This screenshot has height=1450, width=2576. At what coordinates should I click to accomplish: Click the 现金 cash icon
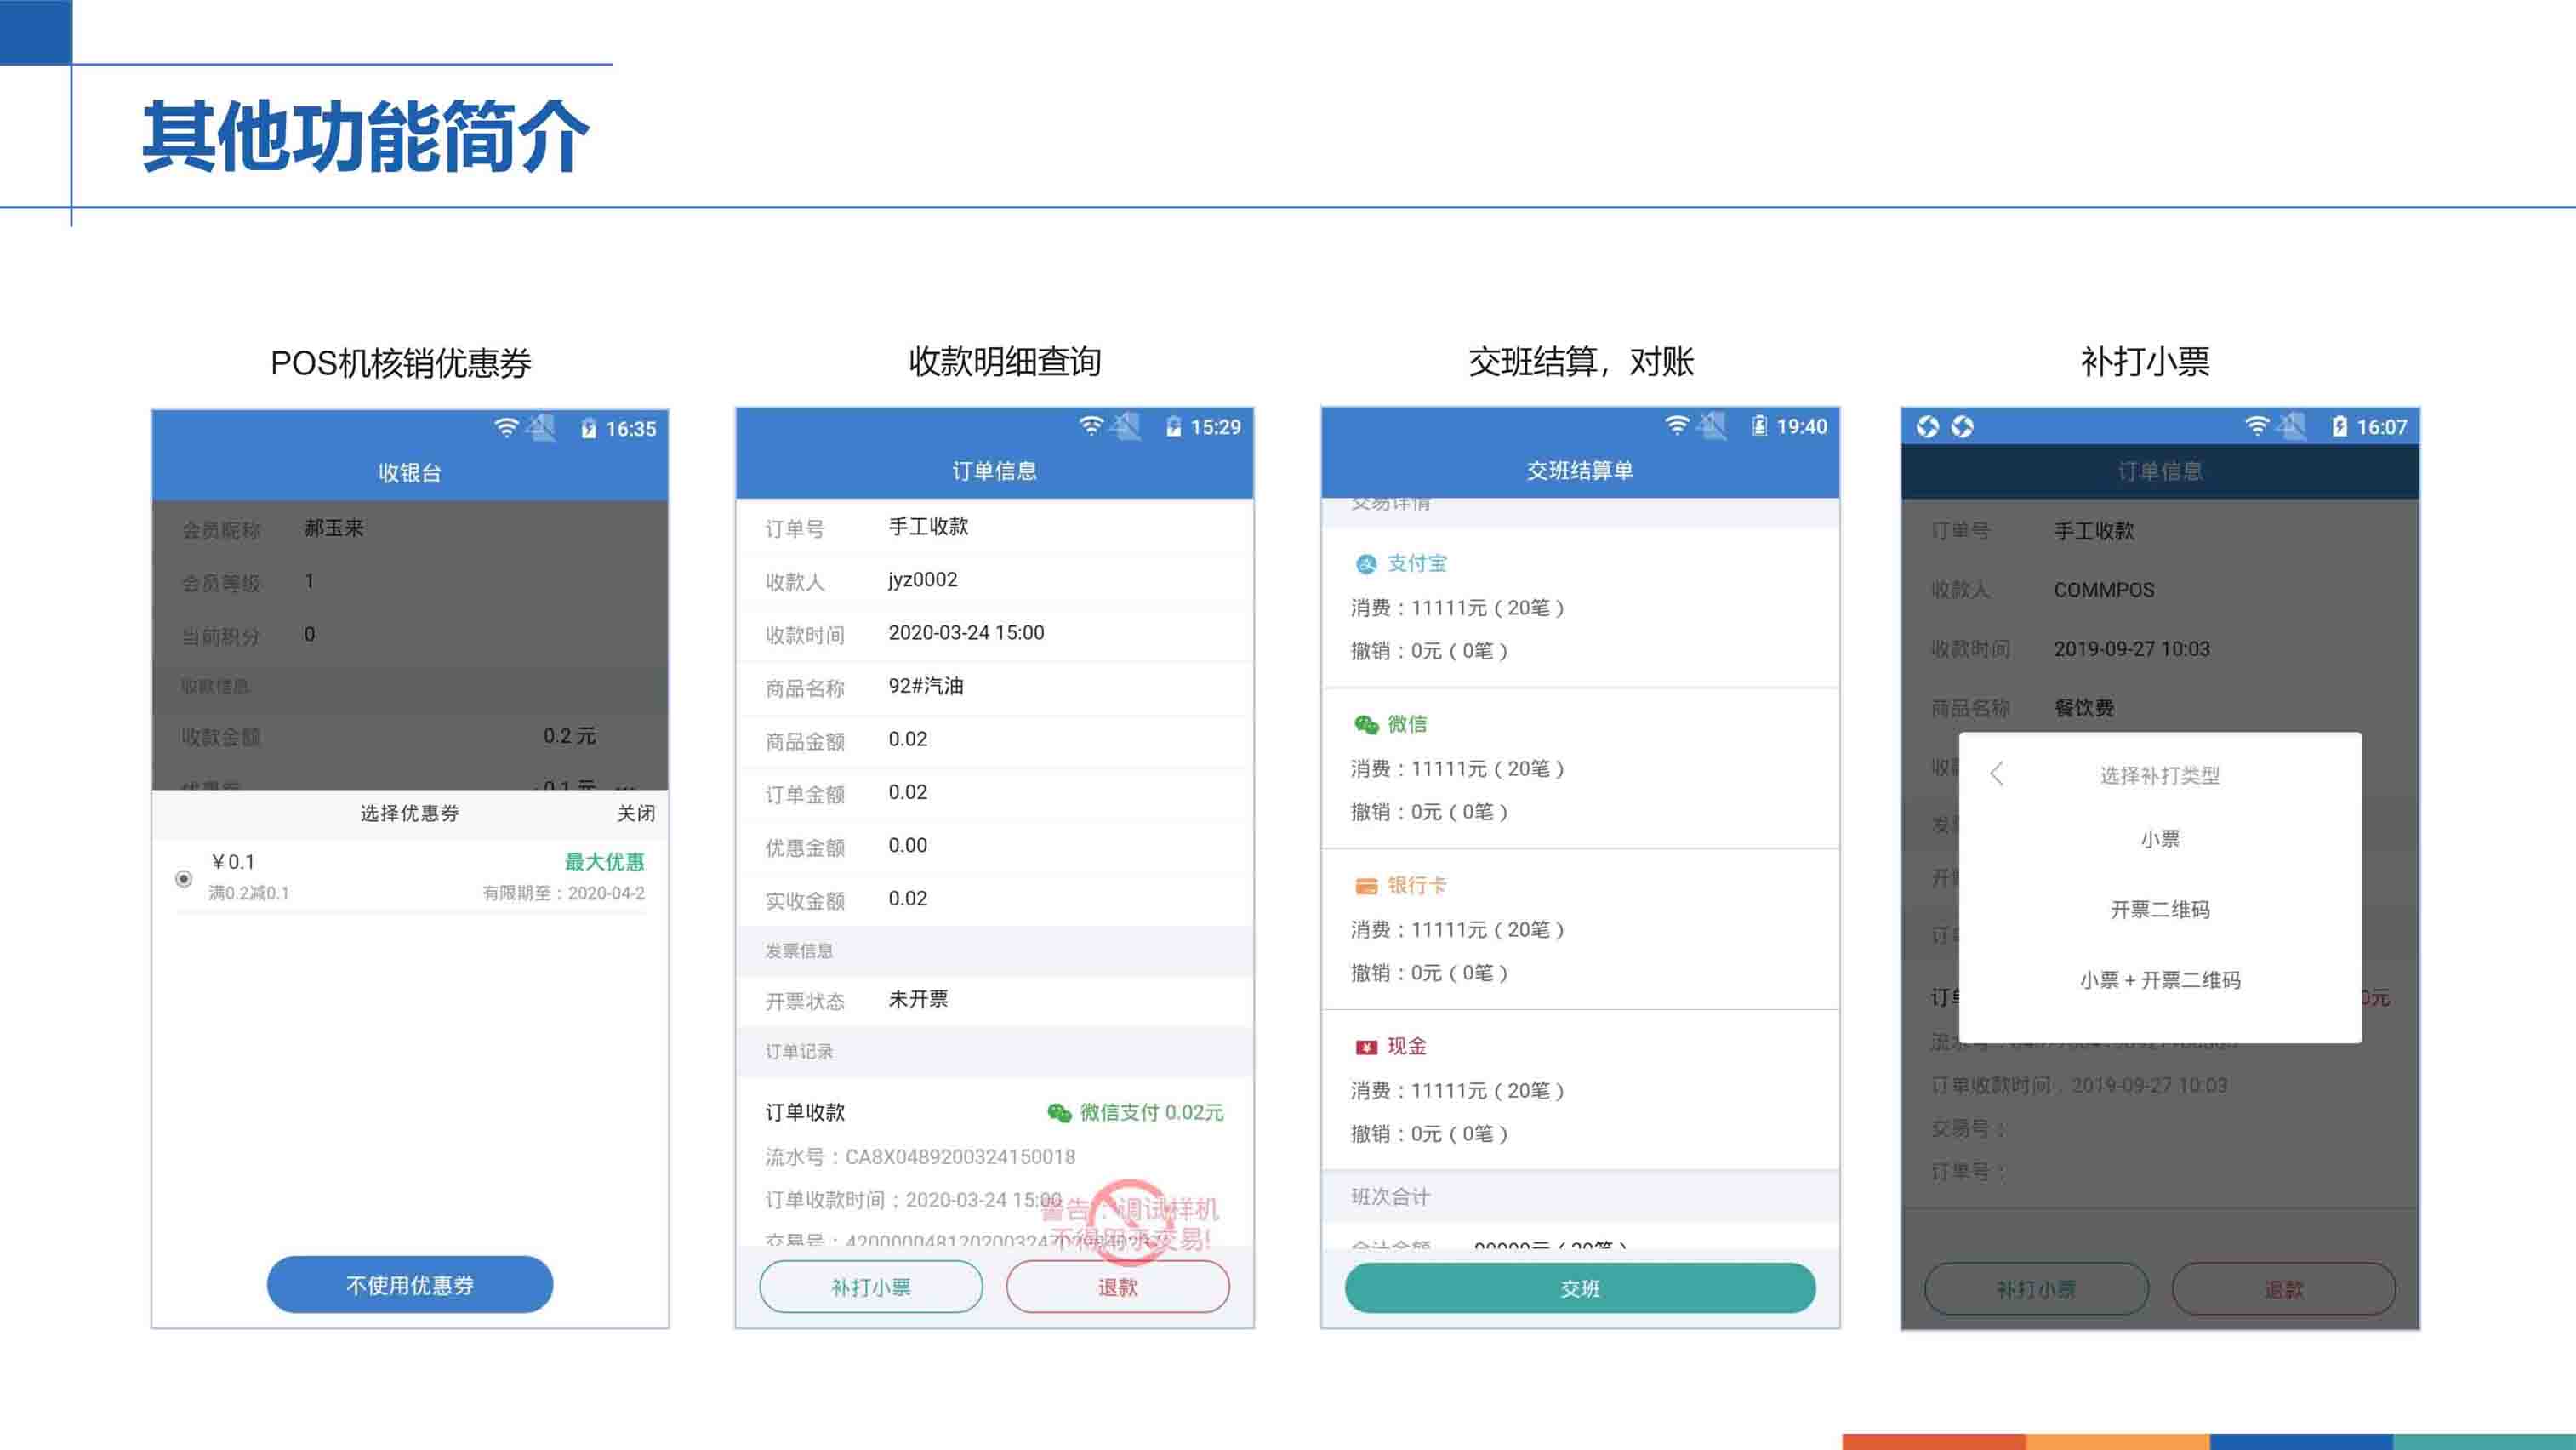point(1365,1047)
